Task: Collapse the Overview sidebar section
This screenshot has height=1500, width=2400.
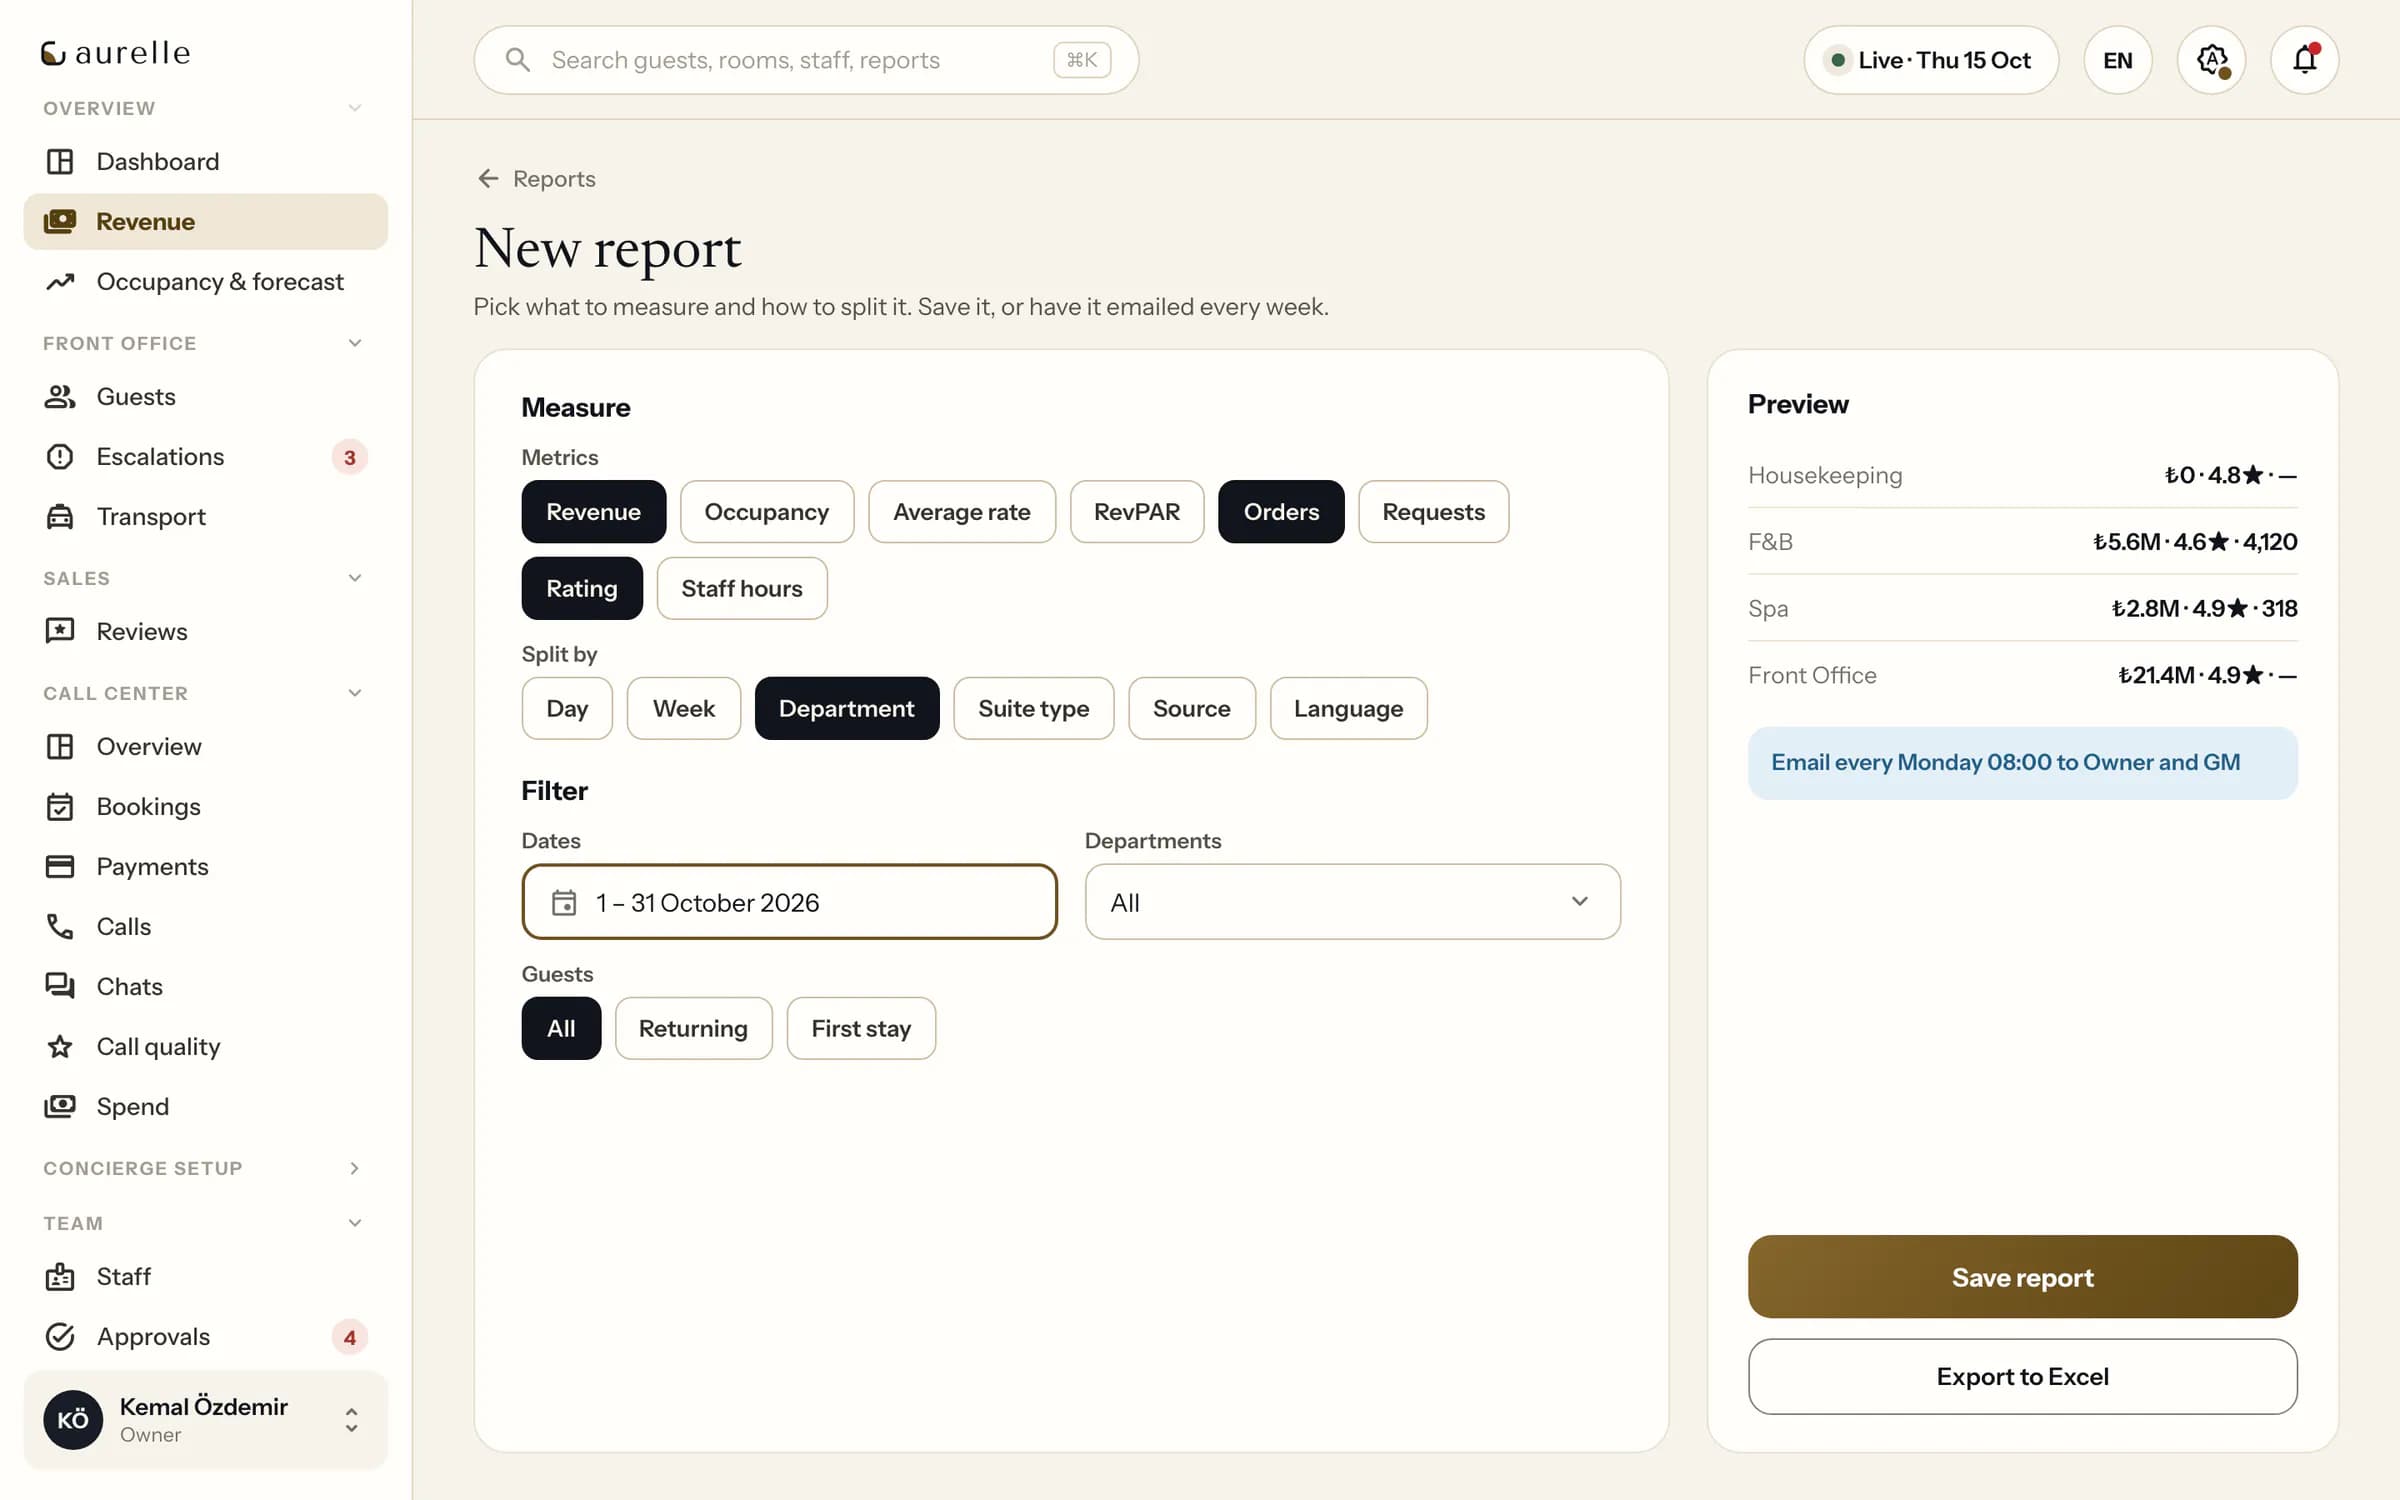Action: [x=354, y=108]
